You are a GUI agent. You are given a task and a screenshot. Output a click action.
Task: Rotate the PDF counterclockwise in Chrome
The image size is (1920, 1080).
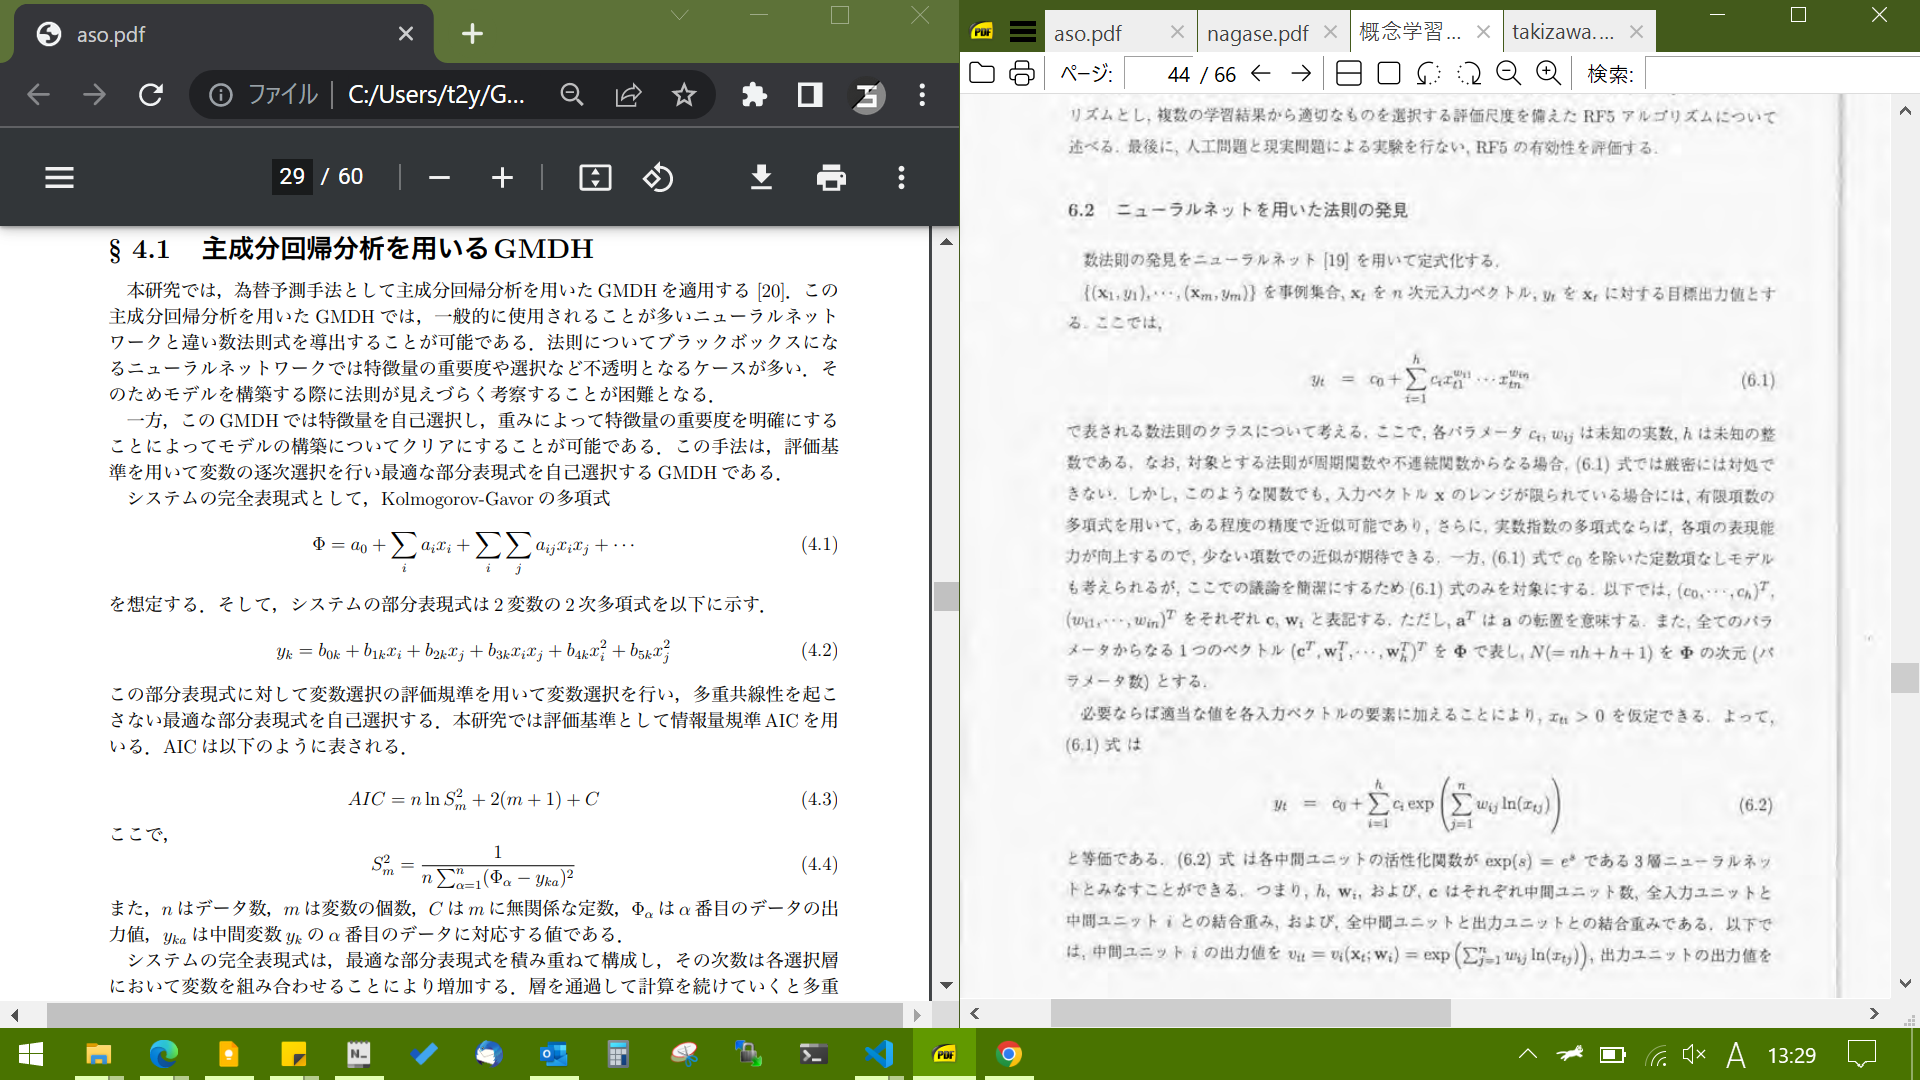click(x=658, y=178)
